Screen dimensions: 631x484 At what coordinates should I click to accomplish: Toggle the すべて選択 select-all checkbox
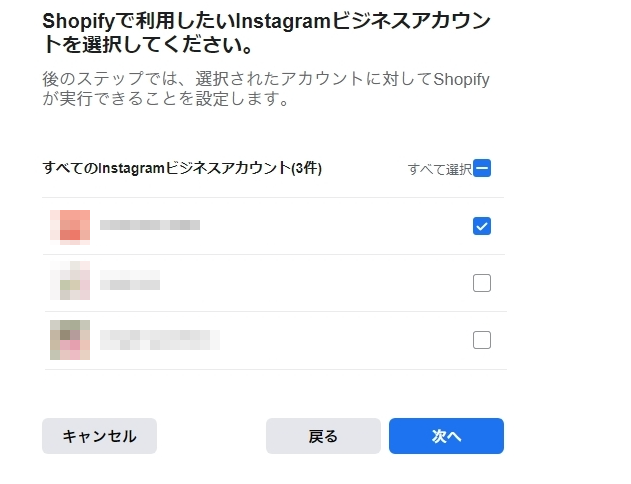pyautogui.click(x=482, y=168)
